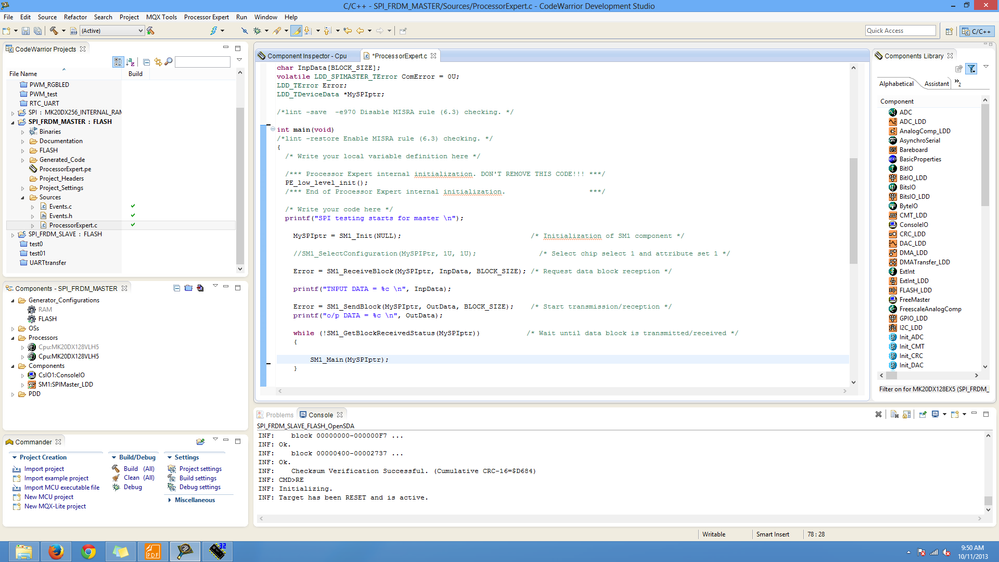This screenshot has width=999, height=562.
Task: Click the Project settings link
Action: tap(200, 469)
